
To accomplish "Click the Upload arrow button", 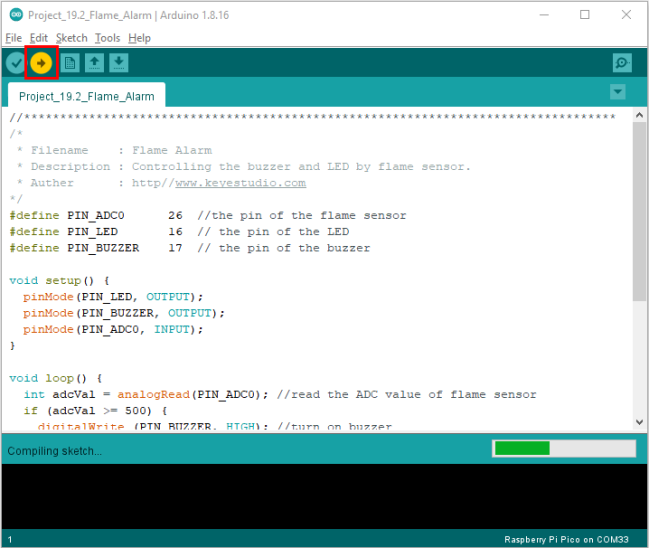I will pyautogui.click(x=41, y=63).
